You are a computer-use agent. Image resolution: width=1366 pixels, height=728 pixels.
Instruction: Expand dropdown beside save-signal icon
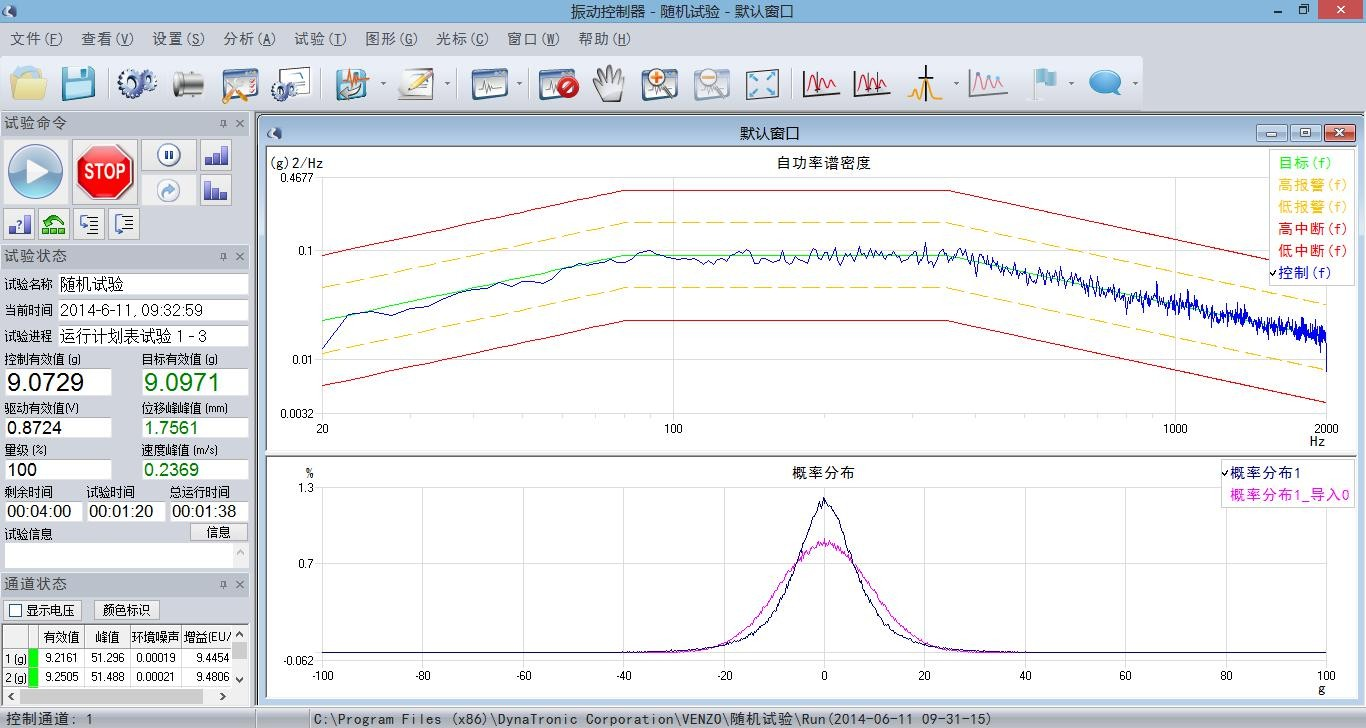(383, 84)
